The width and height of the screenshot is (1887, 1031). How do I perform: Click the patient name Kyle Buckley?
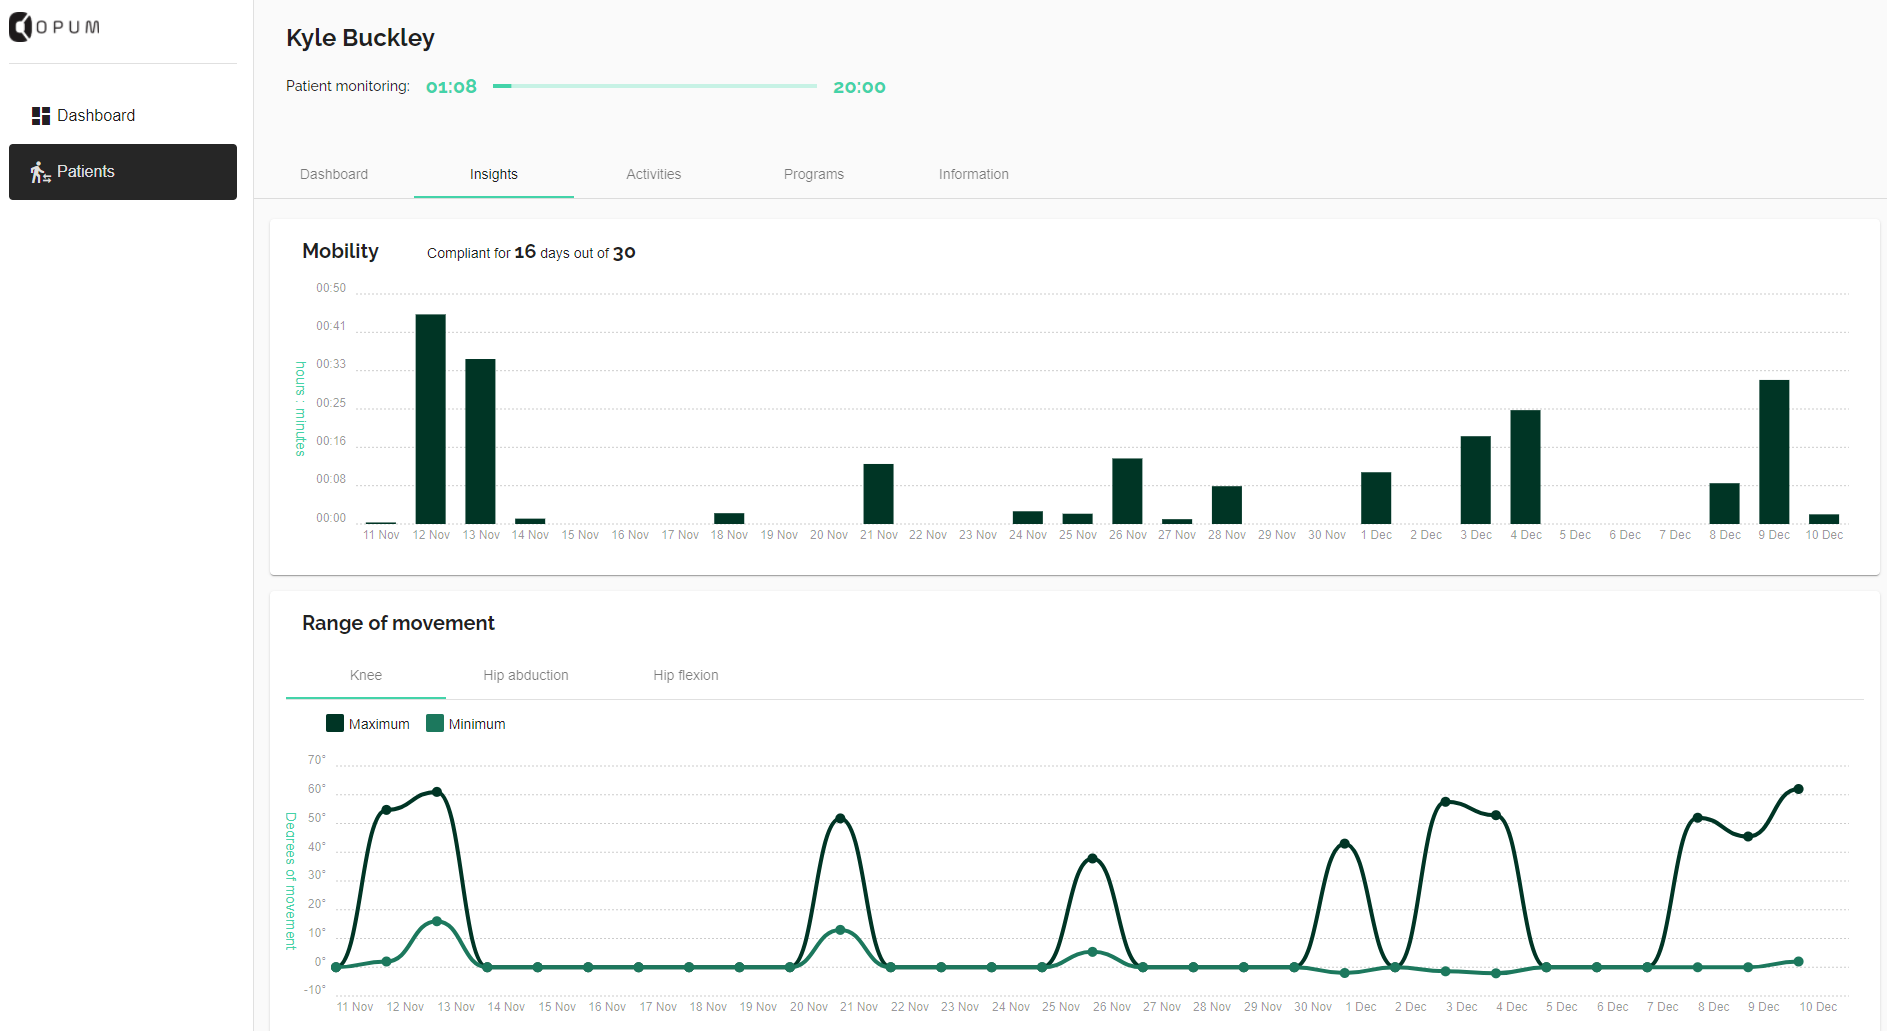coord(360,38)
